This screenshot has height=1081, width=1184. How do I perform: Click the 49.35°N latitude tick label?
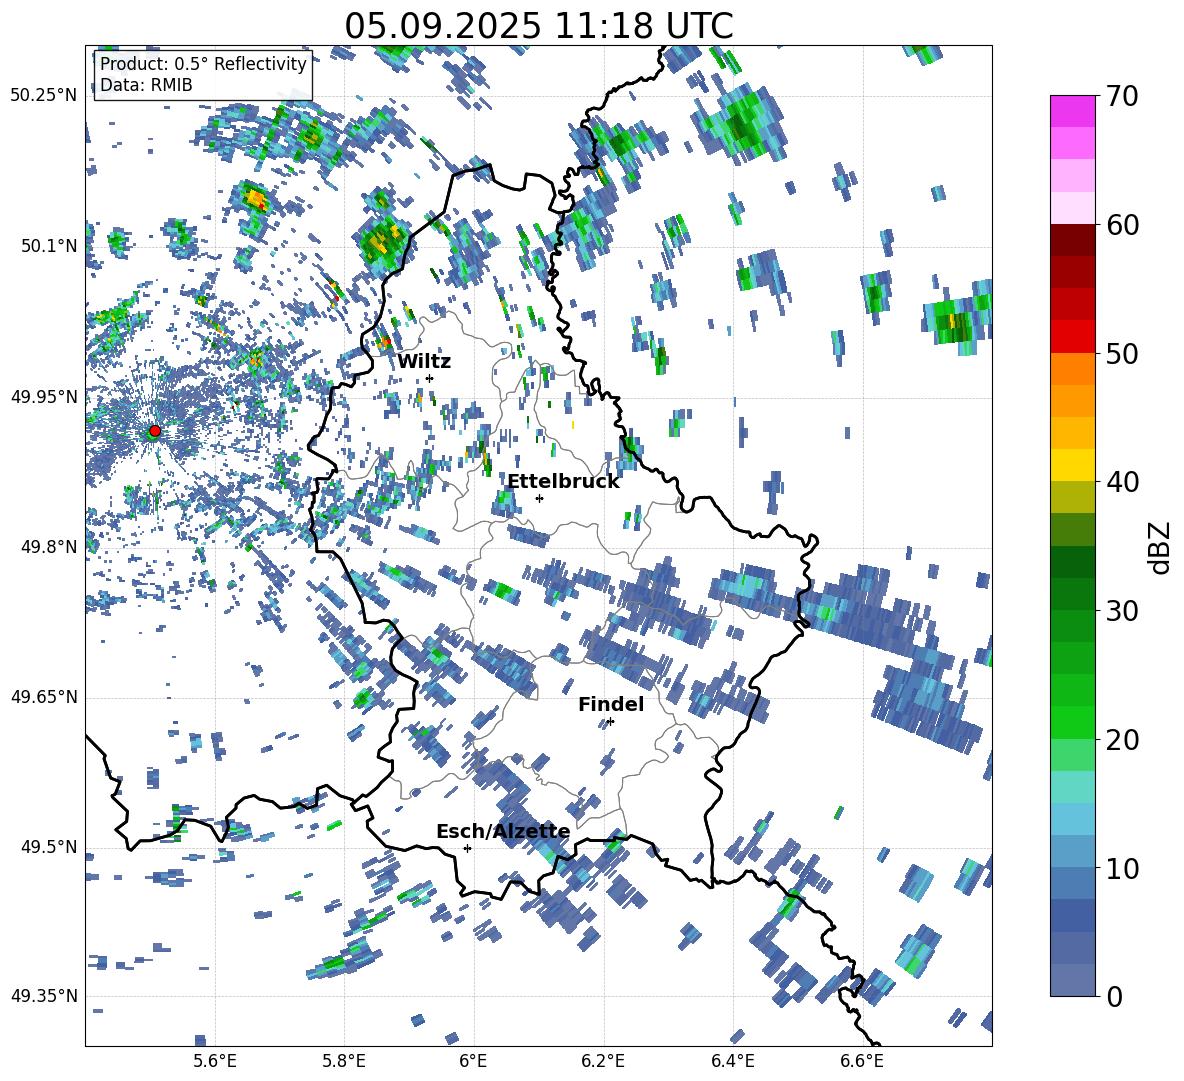coord(44,996)
